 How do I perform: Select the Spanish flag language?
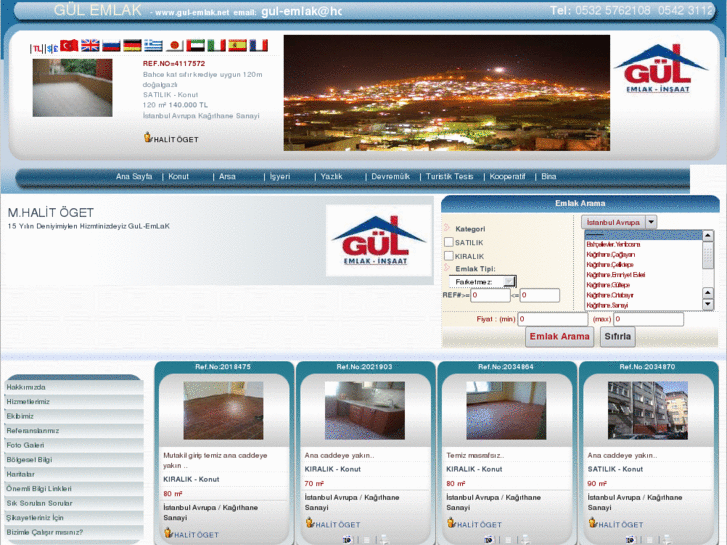tap(237, 45)
